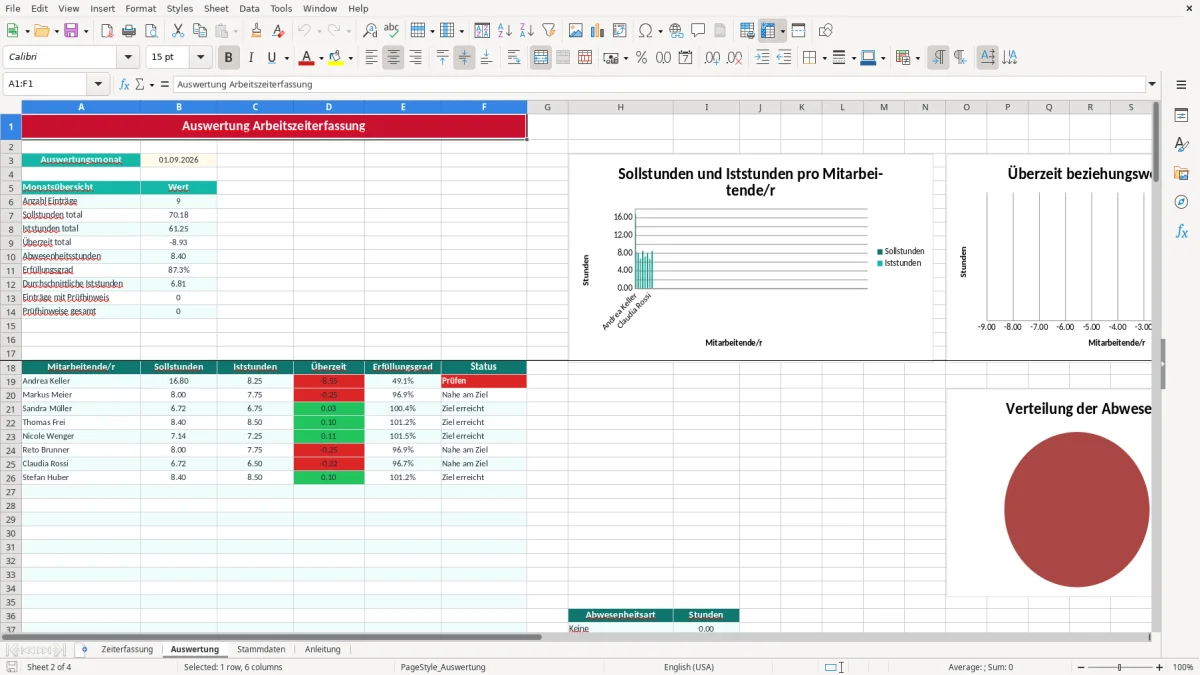The image size is (1200, 675).
Task: Open the Function Wizard fx icon
Action: tap(124, 85)
